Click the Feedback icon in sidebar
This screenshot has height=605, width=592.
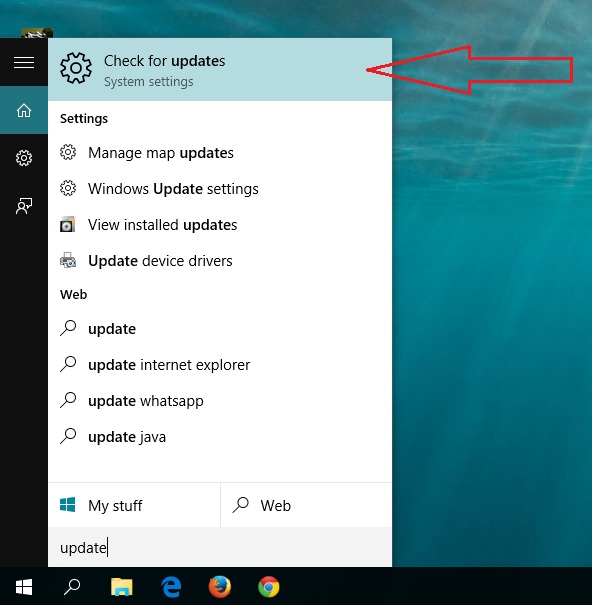click(x=24, y=206)
